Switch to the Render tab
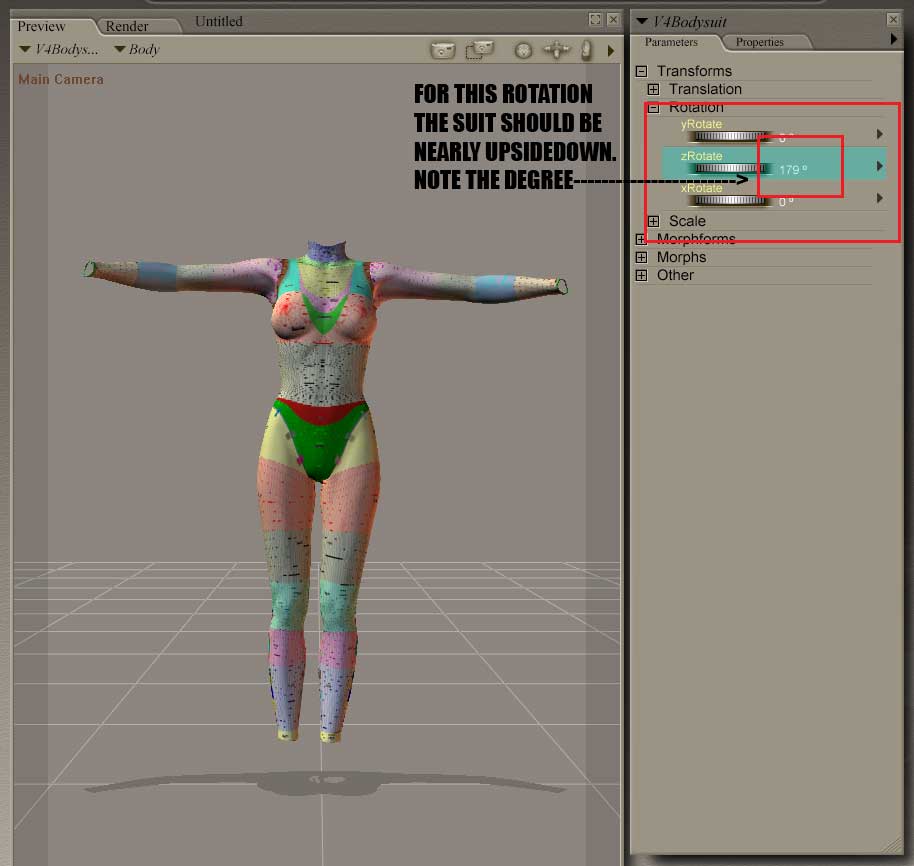Screen dimensions: 914x866 [x=127, y=26]
